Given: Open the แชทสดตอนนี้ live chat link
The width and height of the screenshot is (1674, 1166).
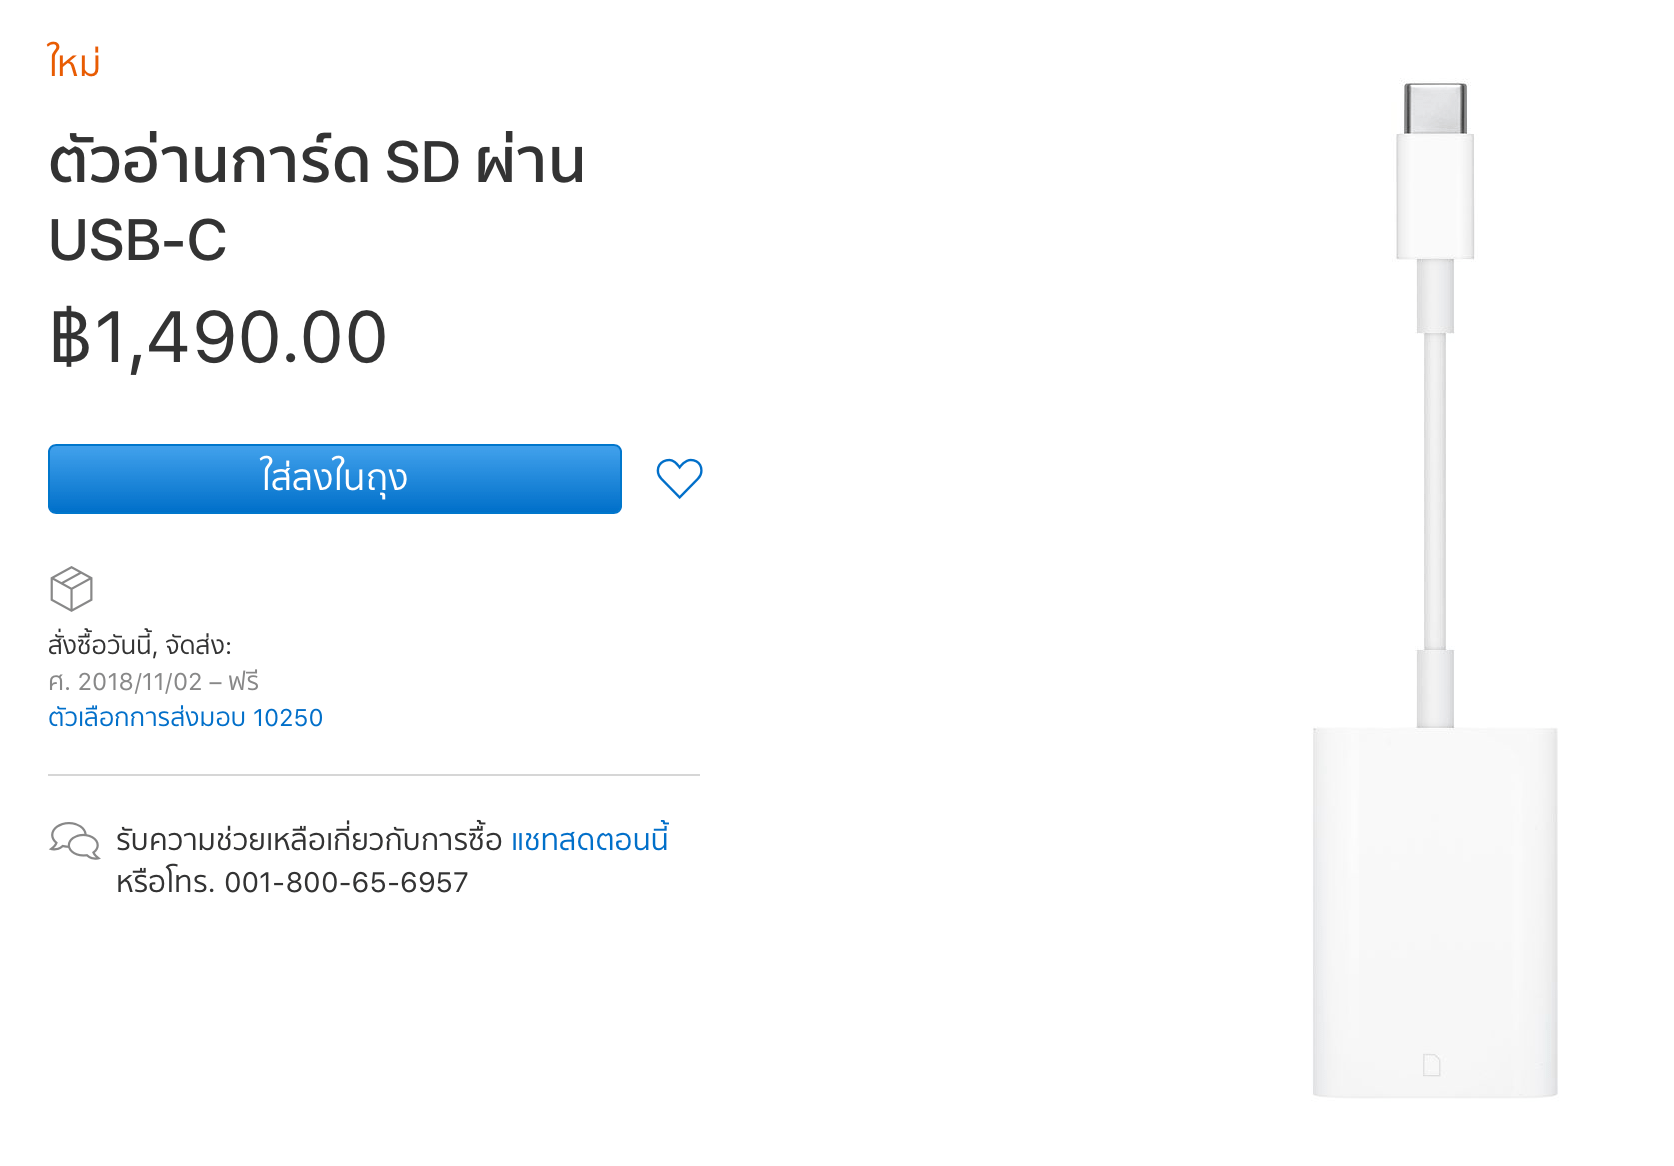Looking at the screenshot, I should [589, 838].
